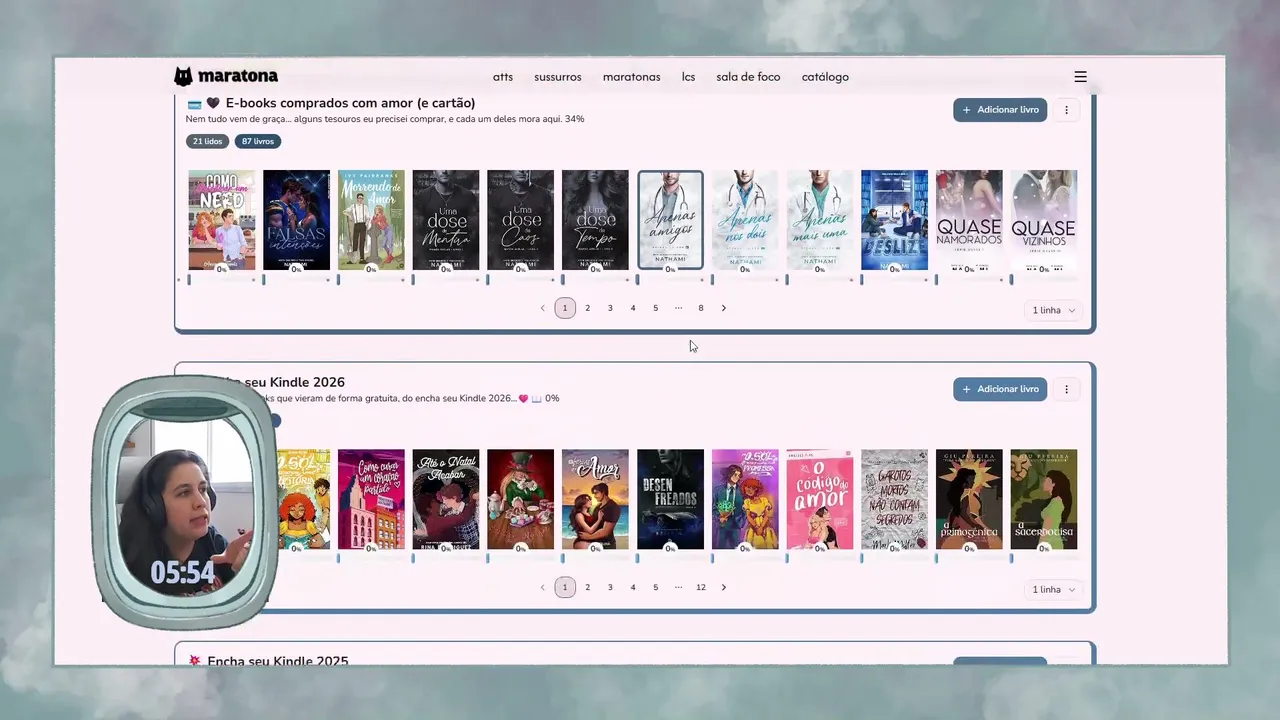Jump to page 12 in Kindle 2026

(x=701, y=587)
